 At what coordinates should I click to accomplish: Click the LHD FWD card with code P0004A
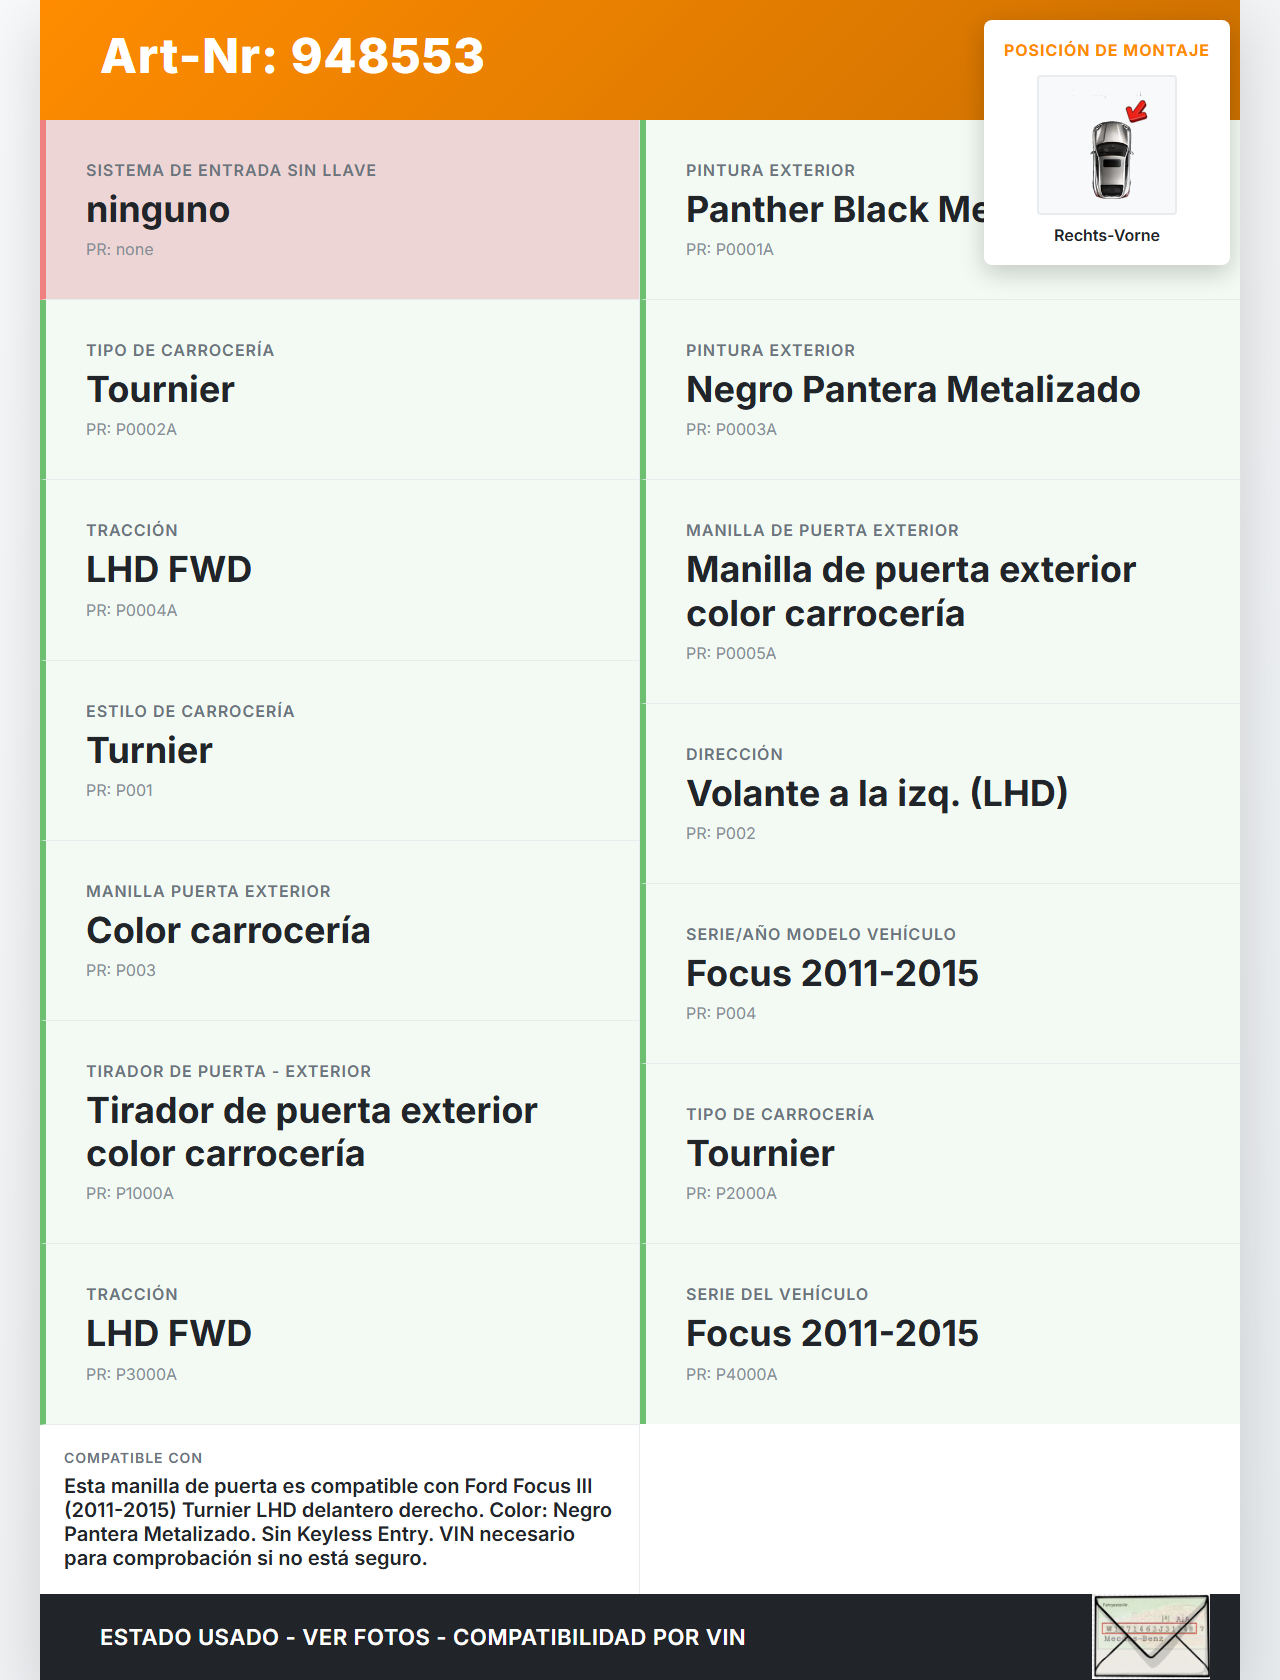tap(340, 570)
